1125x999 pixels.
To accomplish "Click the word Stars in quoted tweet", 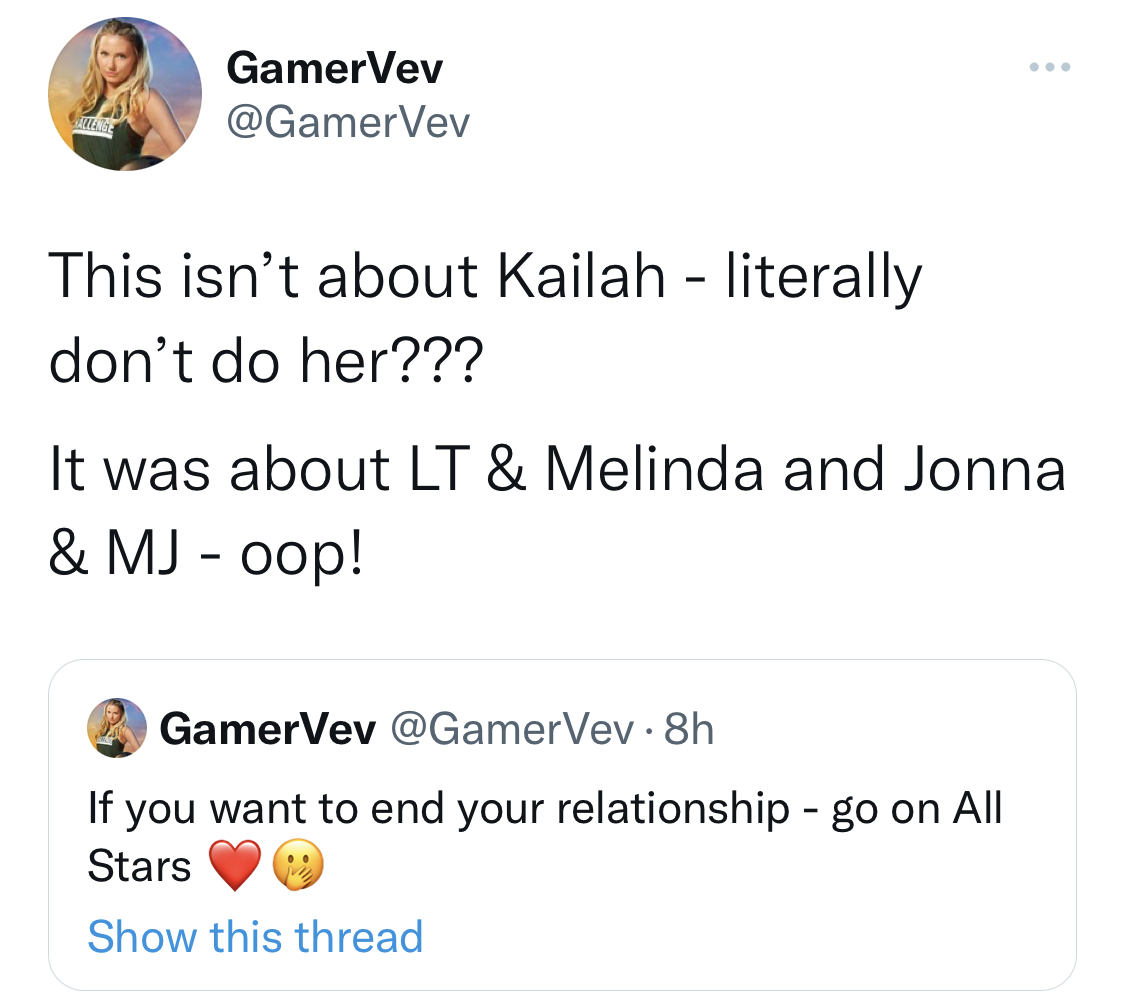I will tap(139, 866).
